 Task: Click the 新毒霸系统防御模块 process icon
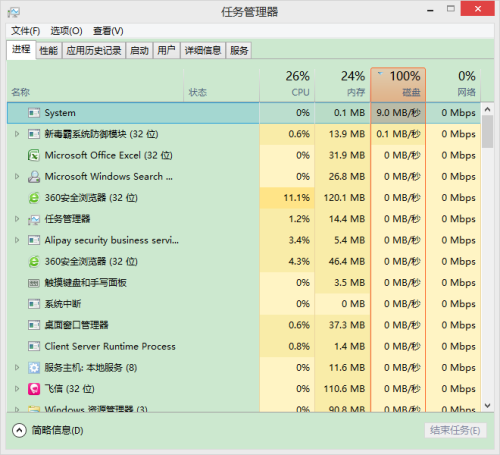coord(34,134)
